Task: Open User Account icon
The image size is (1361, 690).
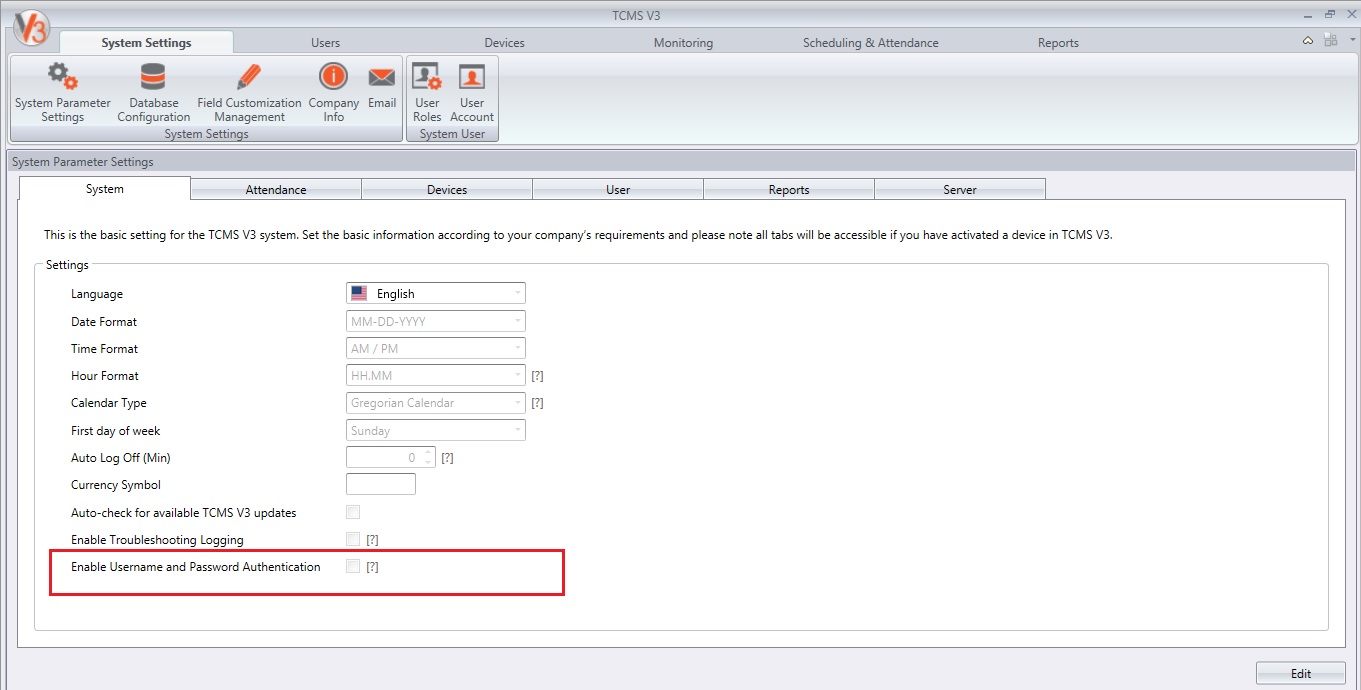Action: pyautogui.click(x=472, y=92)
